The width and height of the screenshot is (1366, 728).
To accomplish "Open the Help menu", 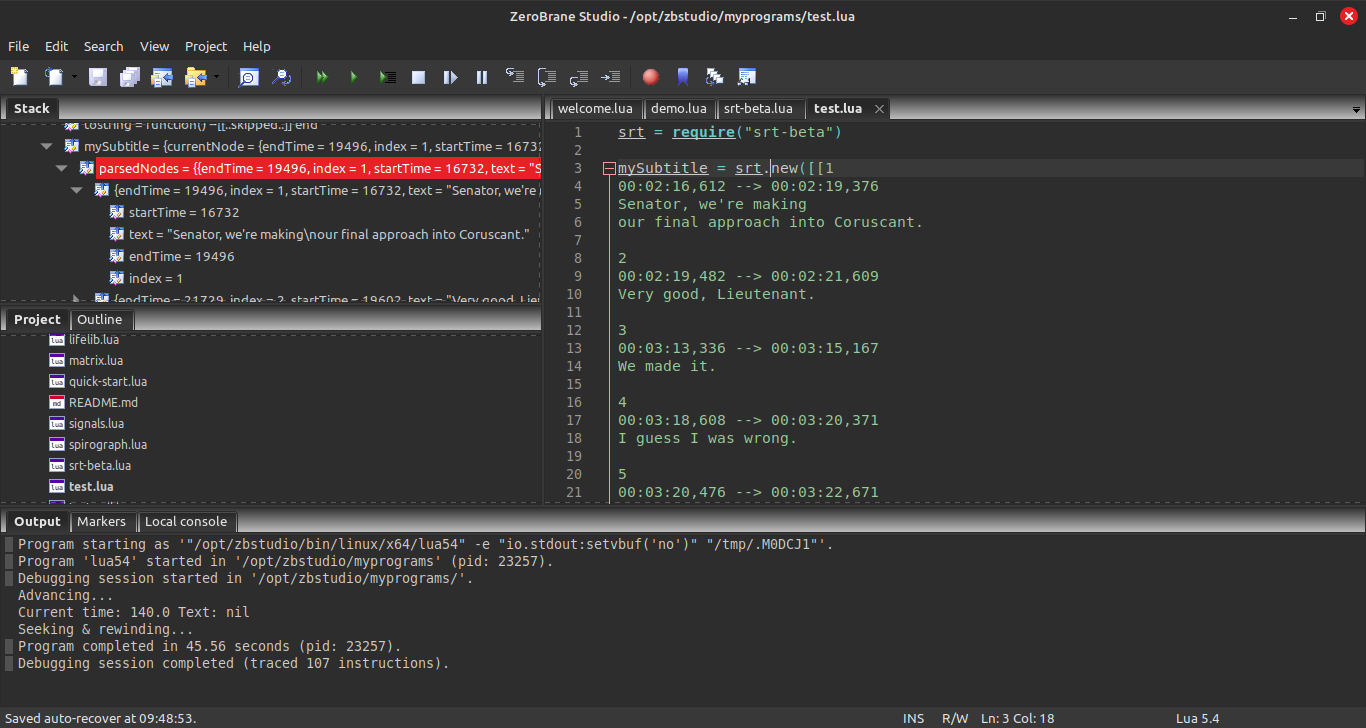I will point(257,46).
